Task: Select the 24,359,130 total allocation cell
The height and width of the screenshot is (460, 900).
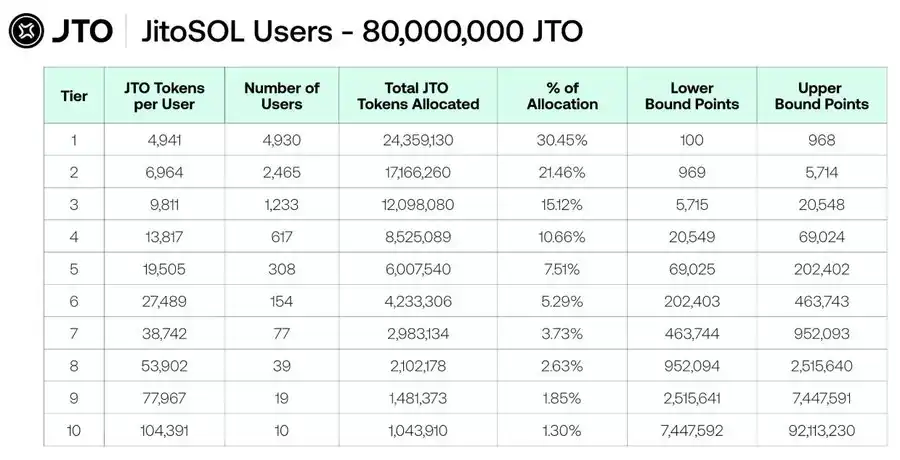Action: click(x=431, y=140)
